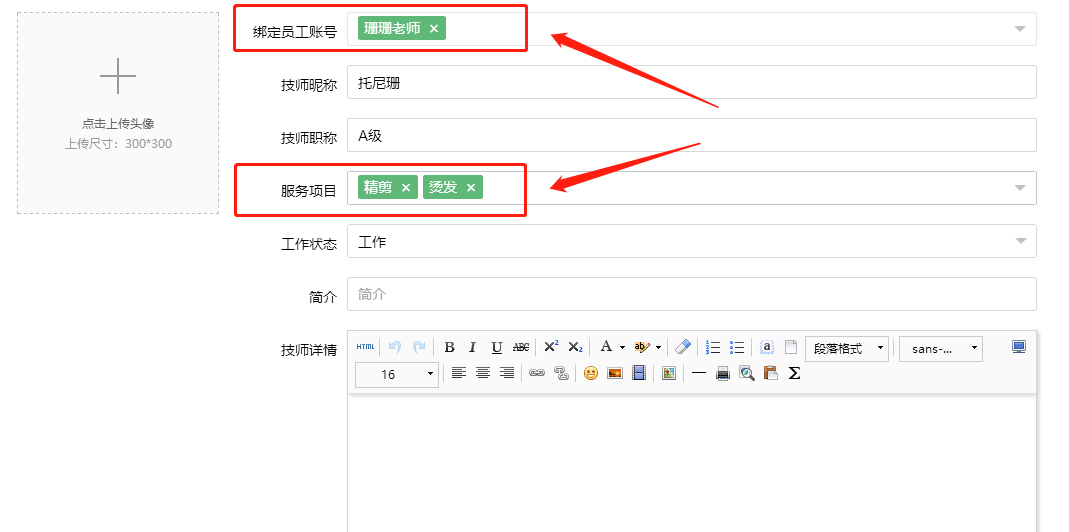Viewport: 1069px width, 532px height.
Task: Click inside the 技师详情 editor body
Action: (691, 463)
